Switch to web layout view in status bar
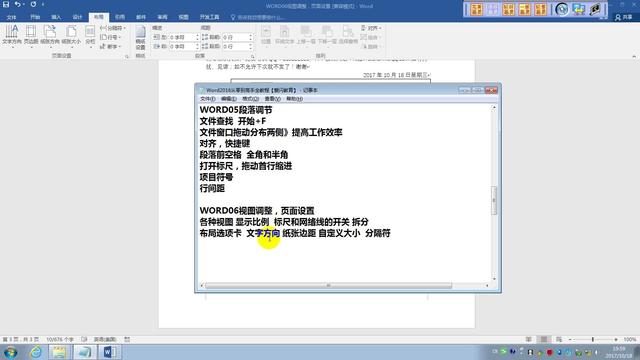This screenshot has height=360, width=640. pos(559,339)
